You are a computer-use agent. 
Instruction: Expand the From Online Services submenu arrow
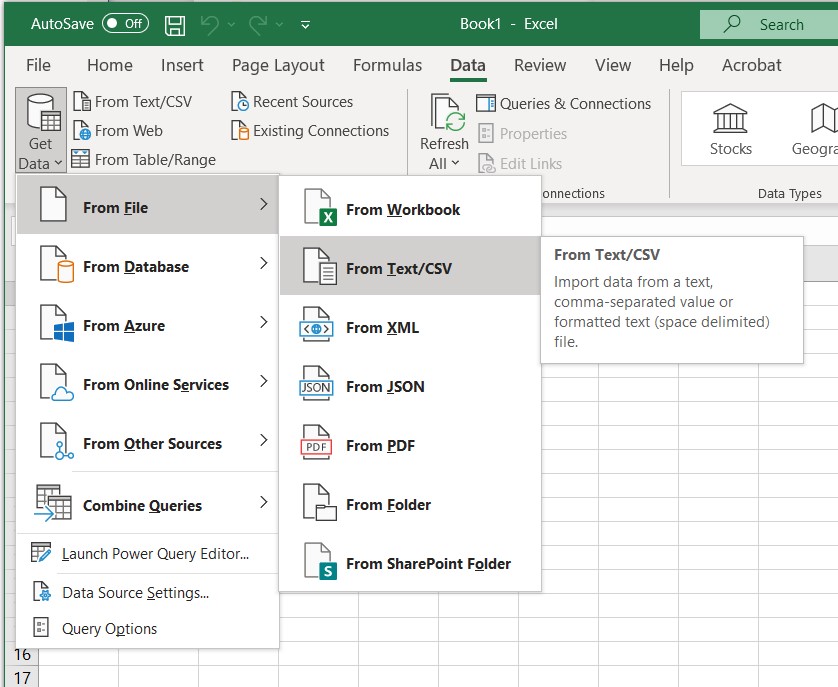click(263, 381)
